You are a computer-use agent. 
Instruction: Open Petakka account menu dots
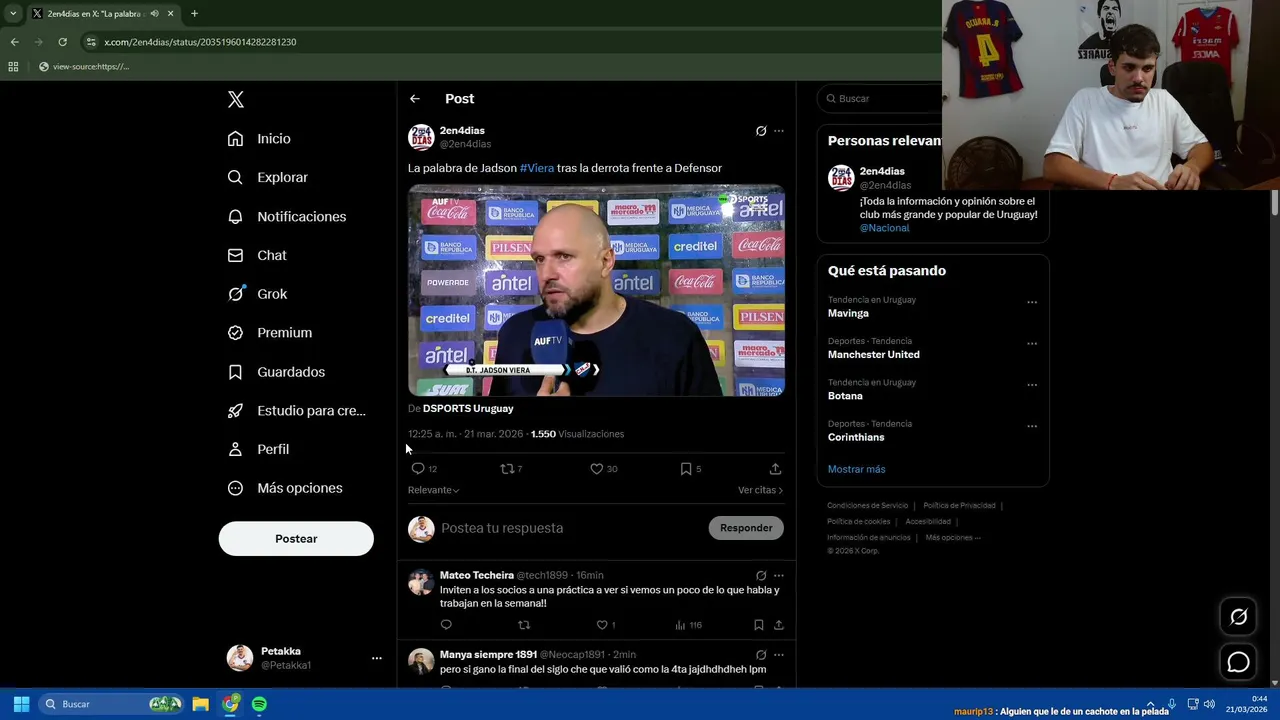click(377, 658)
